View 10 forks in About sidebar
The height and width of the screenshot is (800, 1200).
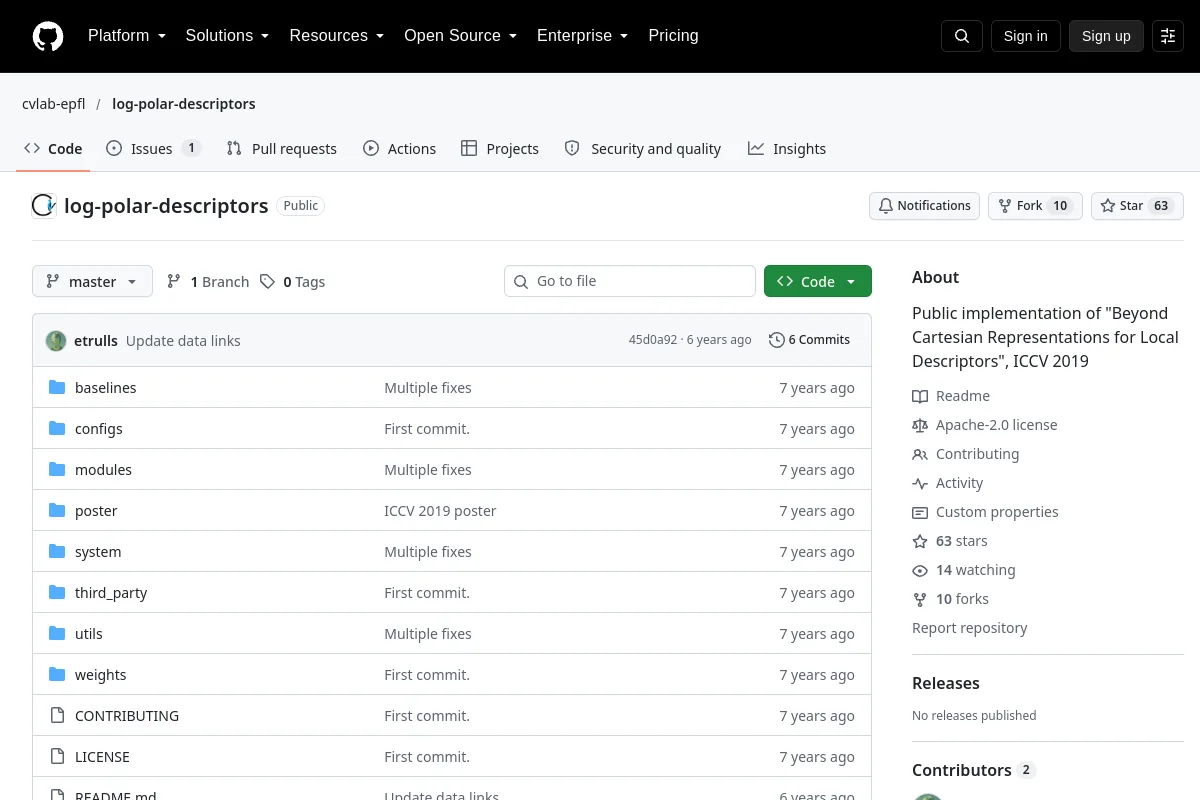pos(951,599)
